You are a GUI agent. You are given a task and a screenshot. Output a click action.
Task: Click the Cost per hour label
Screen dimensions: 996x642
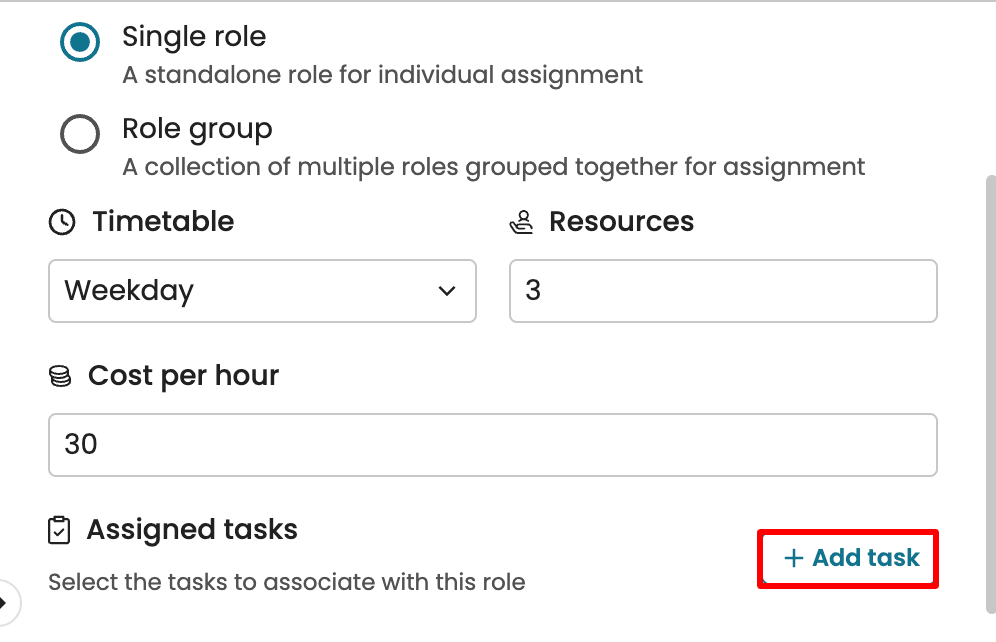tap(183, 377)
